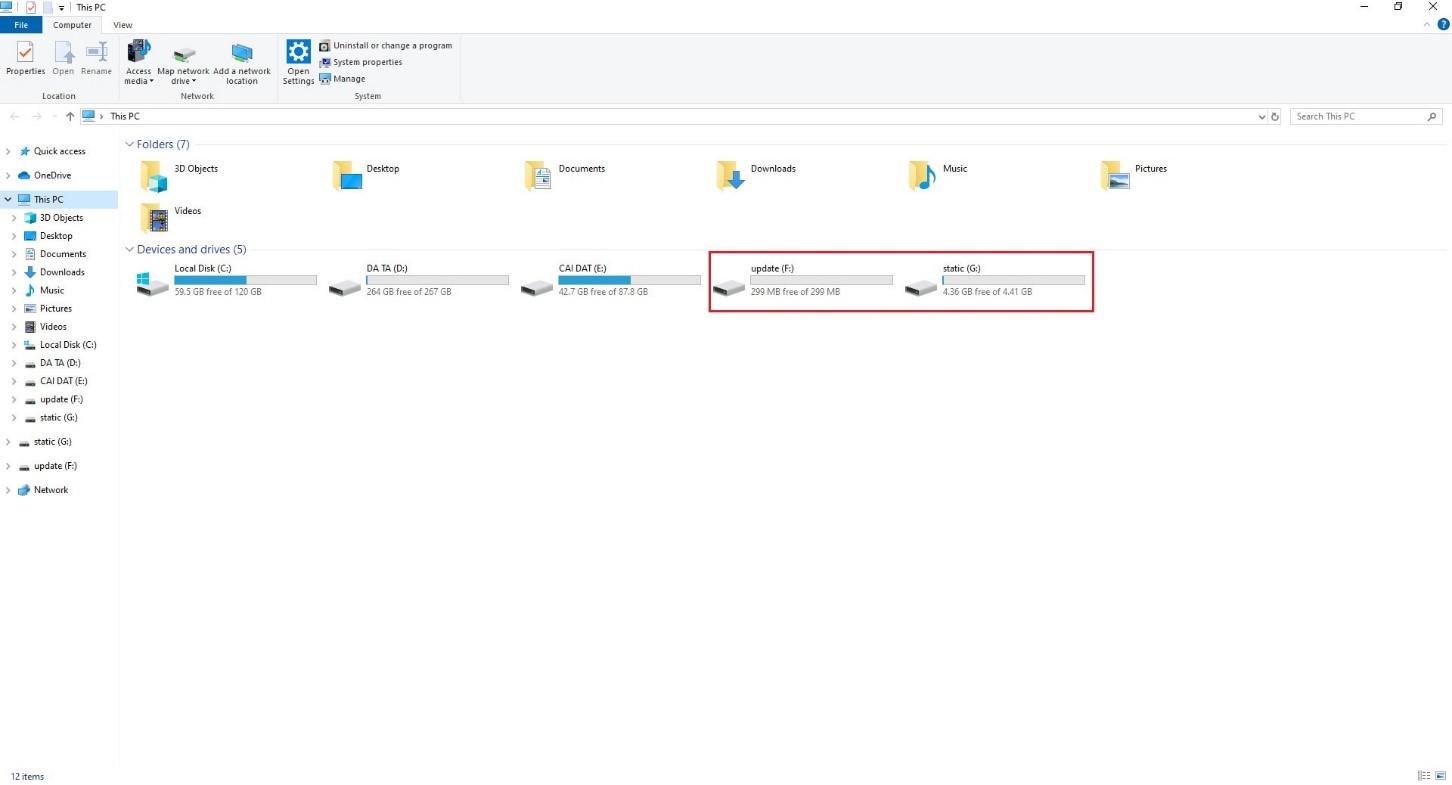Open Settings gear icon in ribbon

tap(298, 52)
